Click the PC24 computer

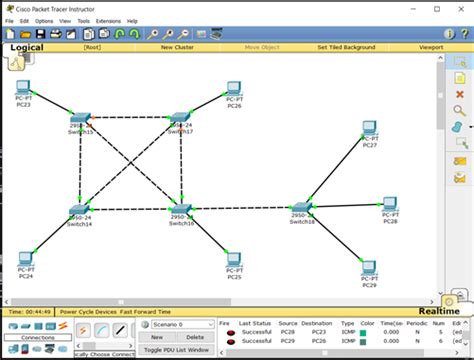coord(26,259)
